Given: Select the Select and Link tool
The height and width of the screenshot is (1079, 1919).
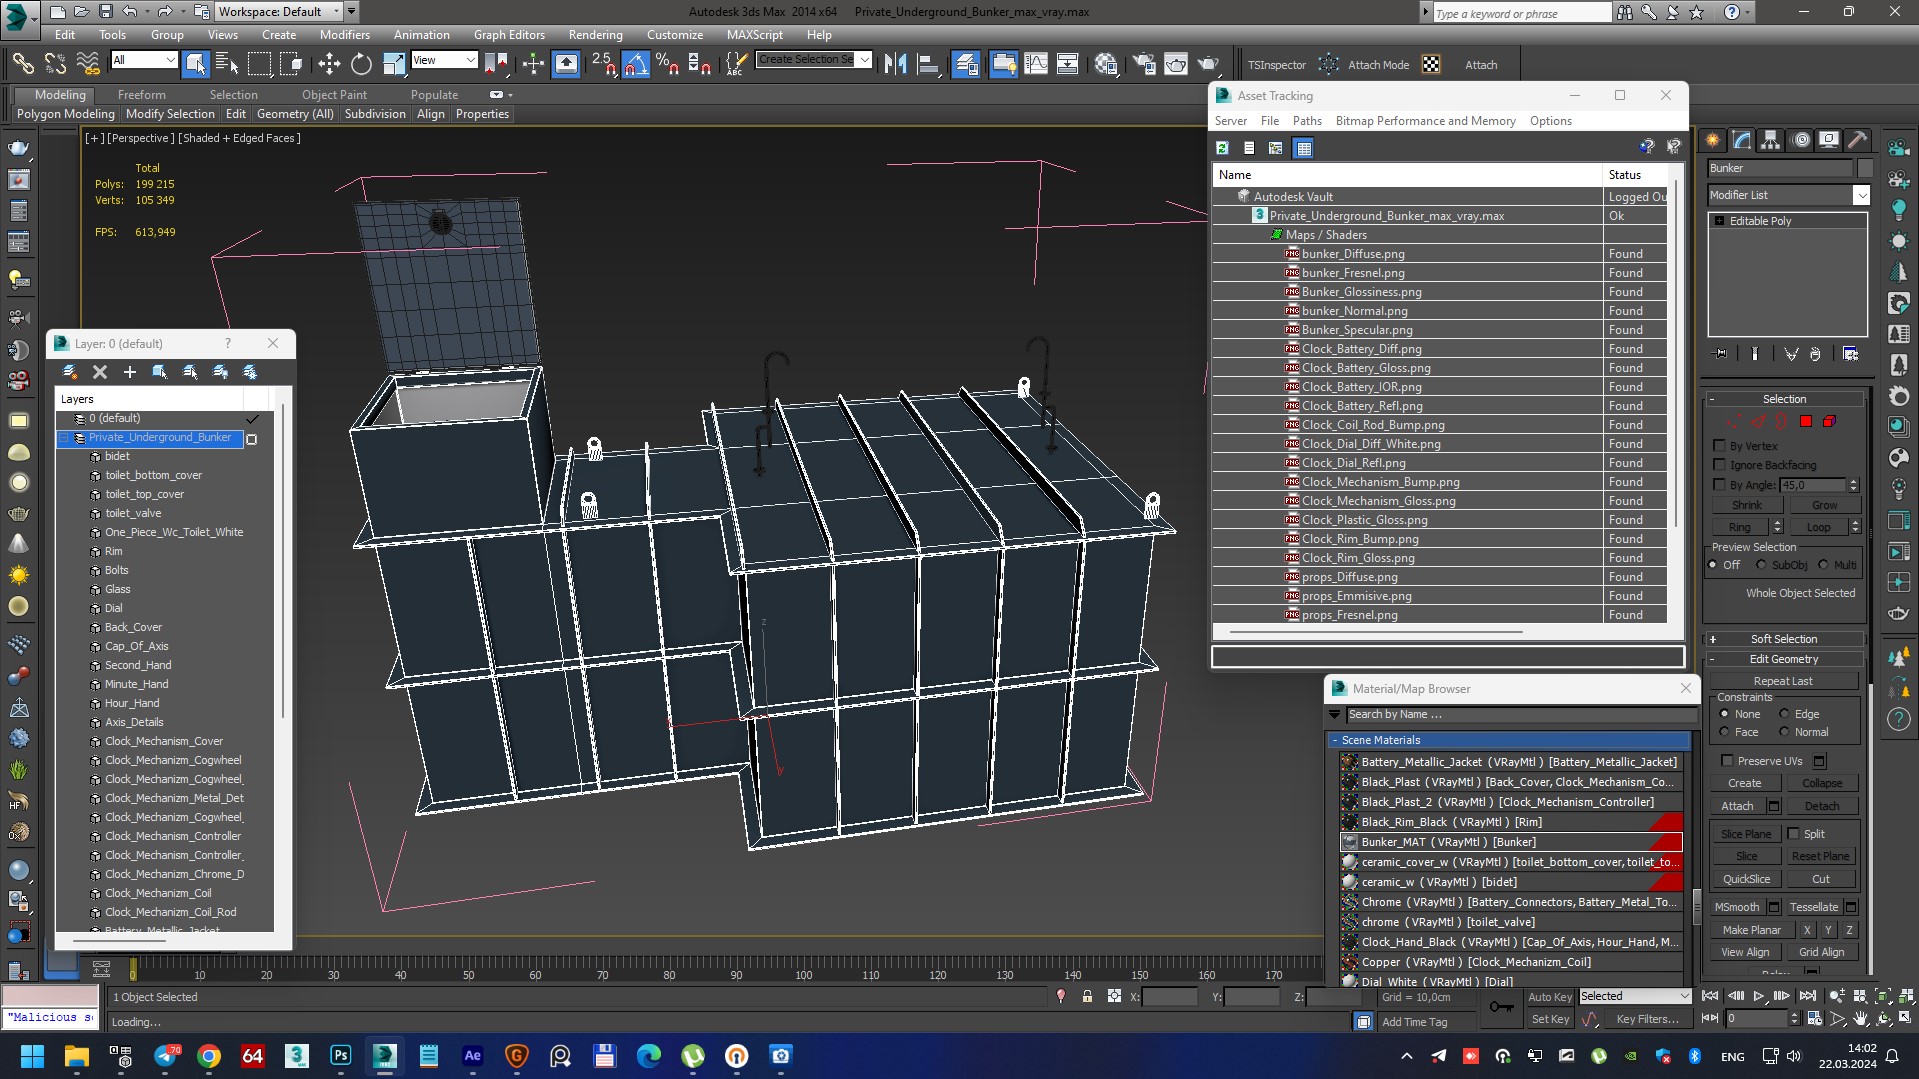Looking at the screenshot, I should pos(22,64).
